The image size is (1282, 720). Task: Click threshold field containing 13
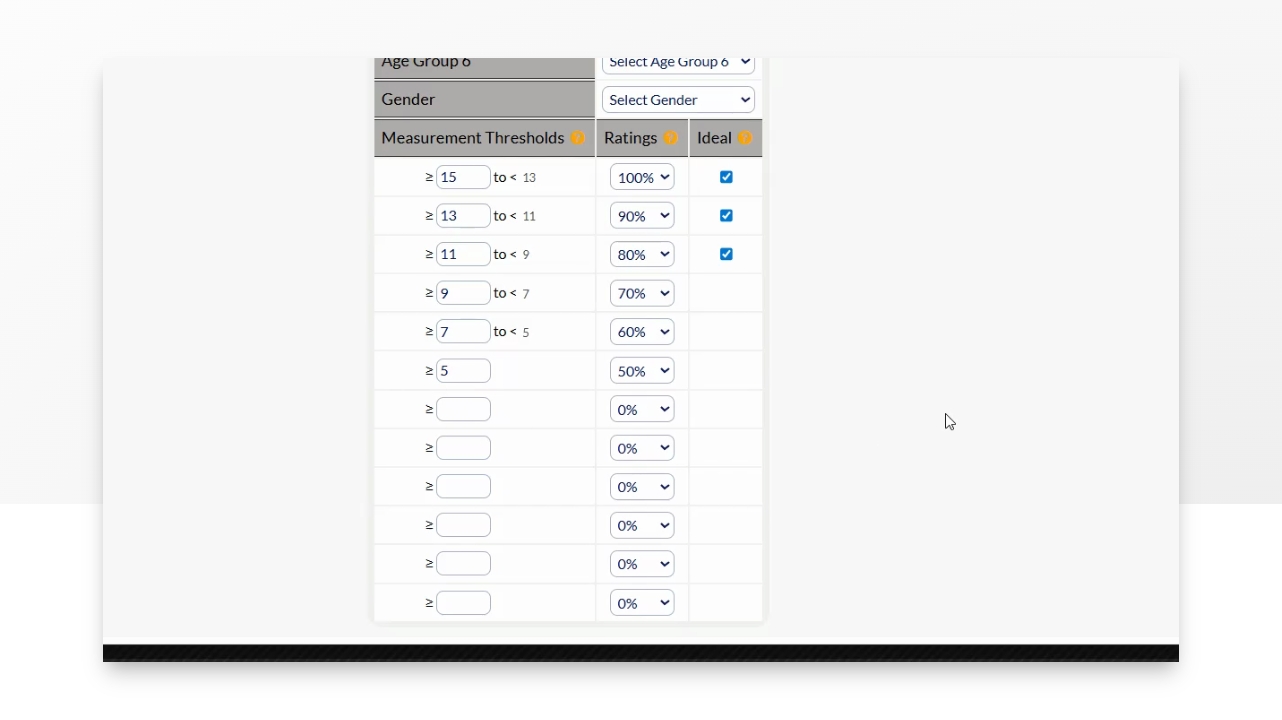463,216
